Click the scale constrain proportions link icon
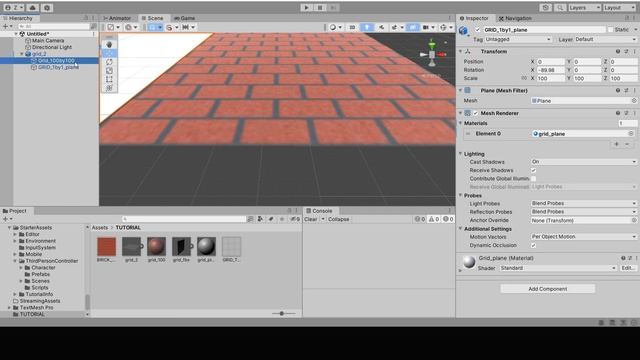 [524, 78]
